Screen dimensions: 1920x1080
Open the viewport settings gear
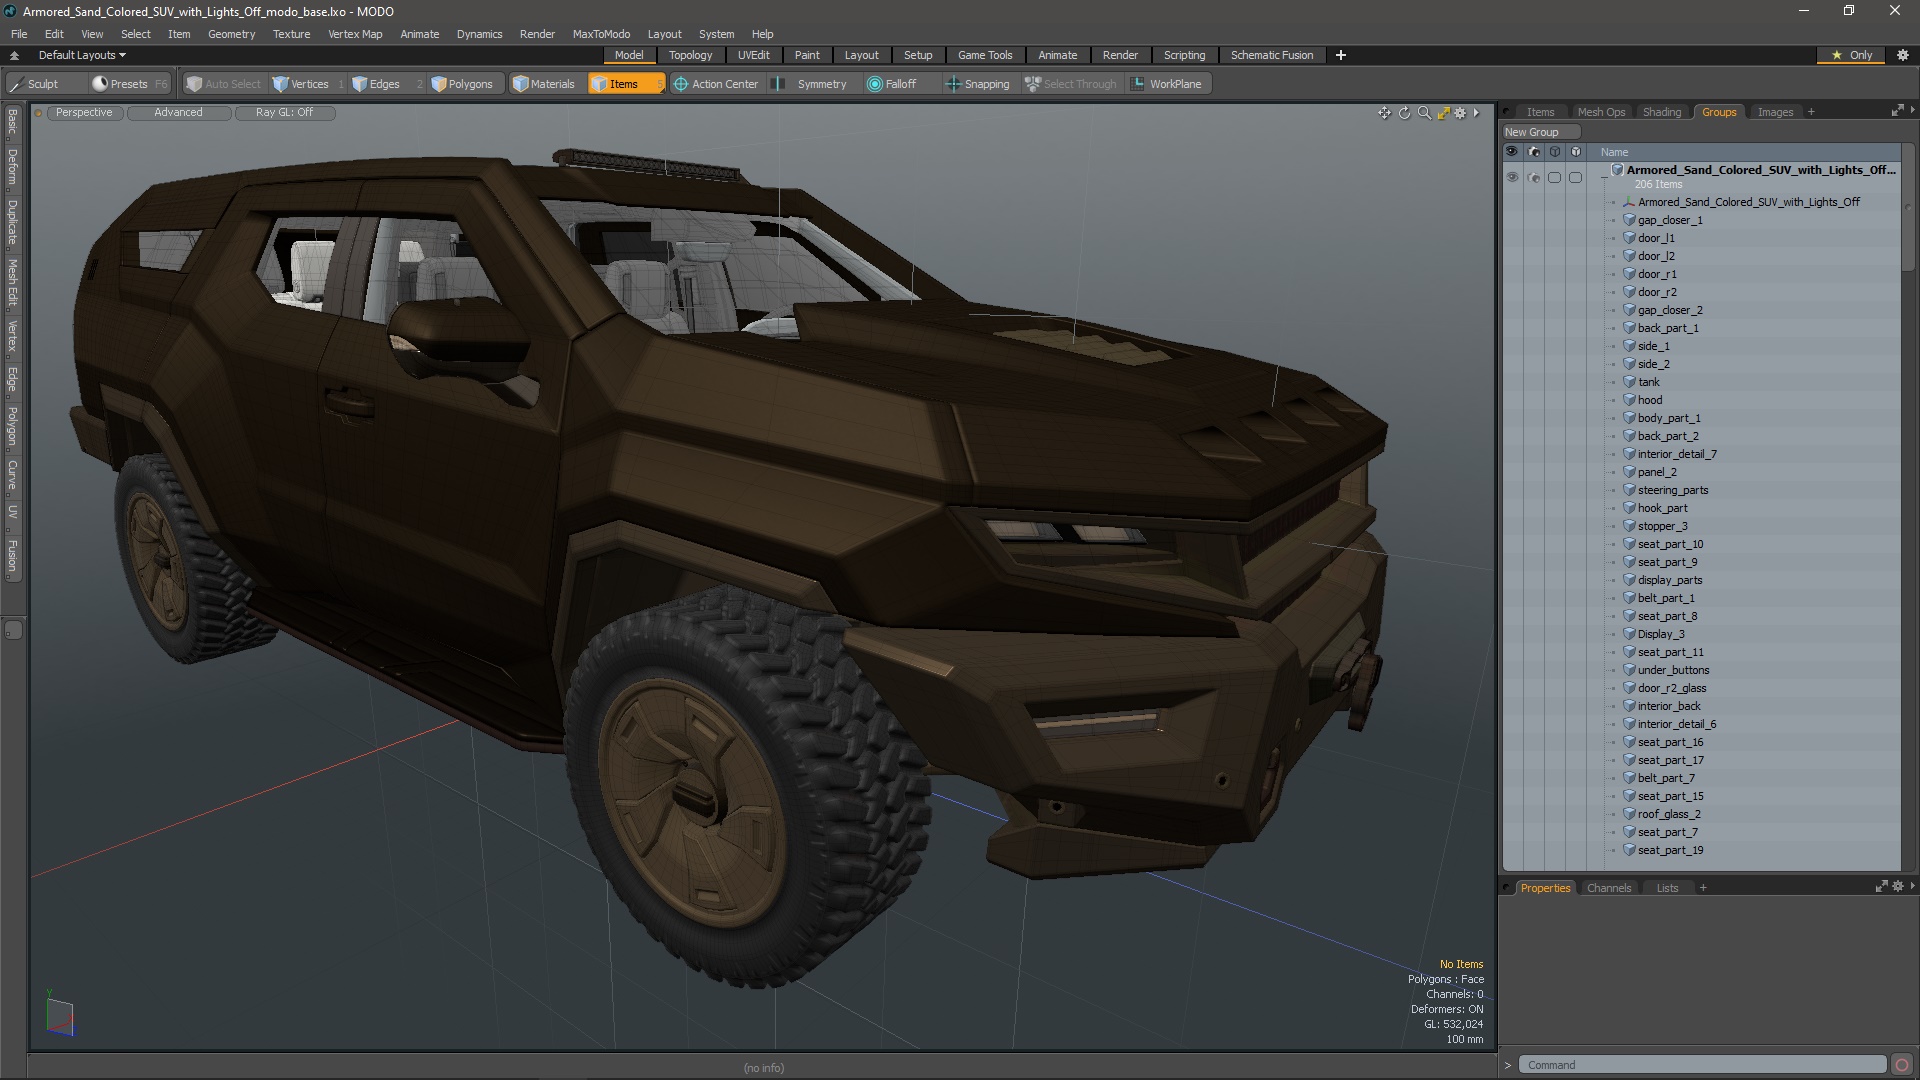pos(1460,113)
